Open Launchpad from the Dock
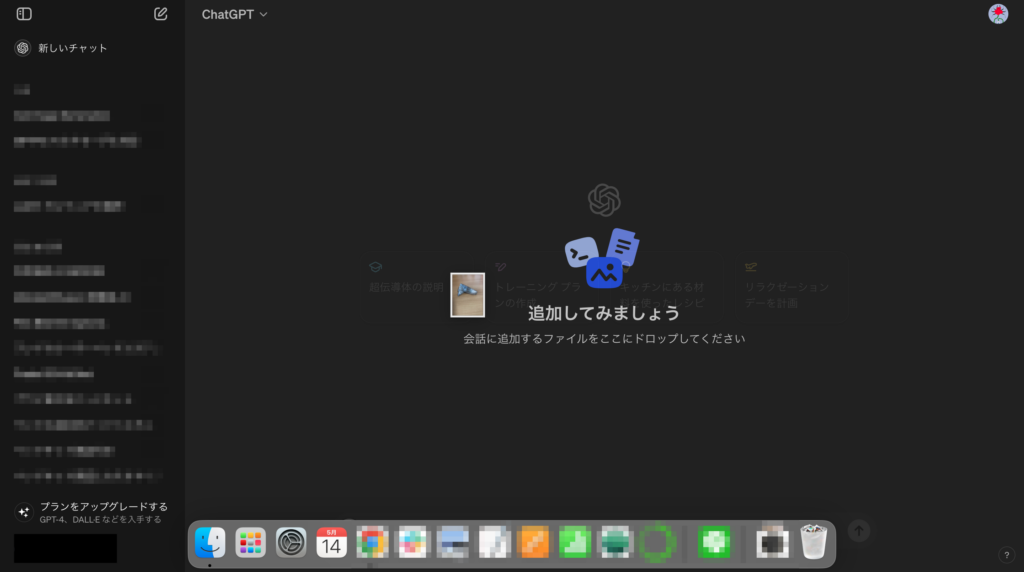This screenshot has height=572, width=1024. (x=251, y=542)
